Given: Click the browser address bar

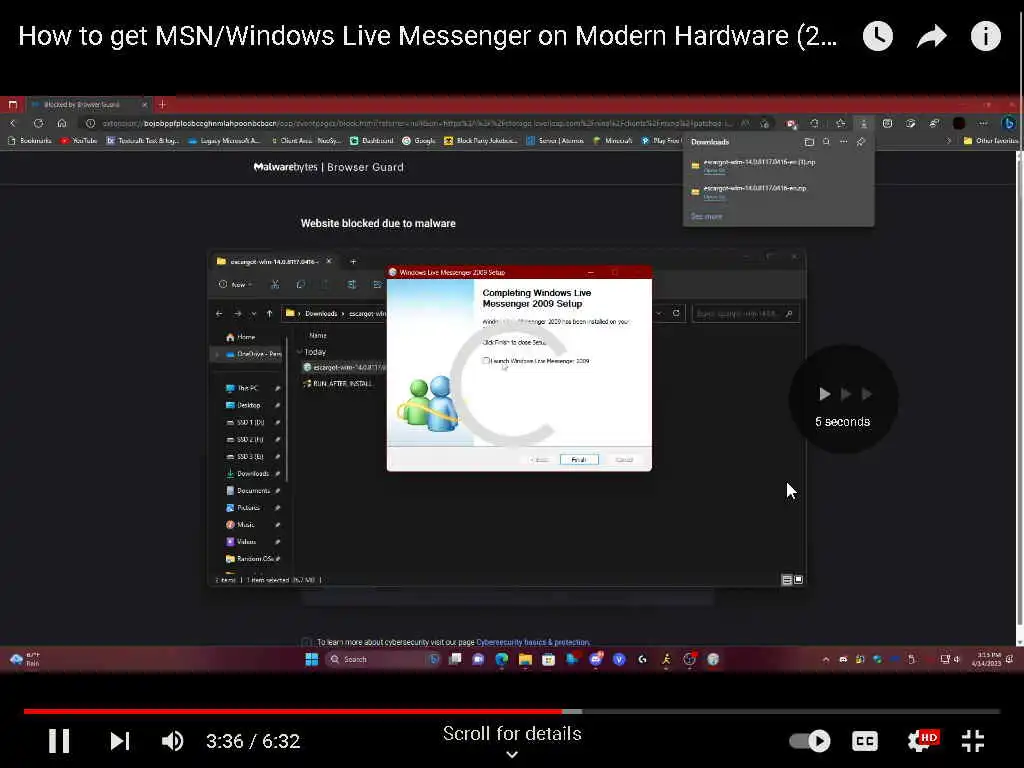Looking at the screenshot, I should click(x=418, y=123).
